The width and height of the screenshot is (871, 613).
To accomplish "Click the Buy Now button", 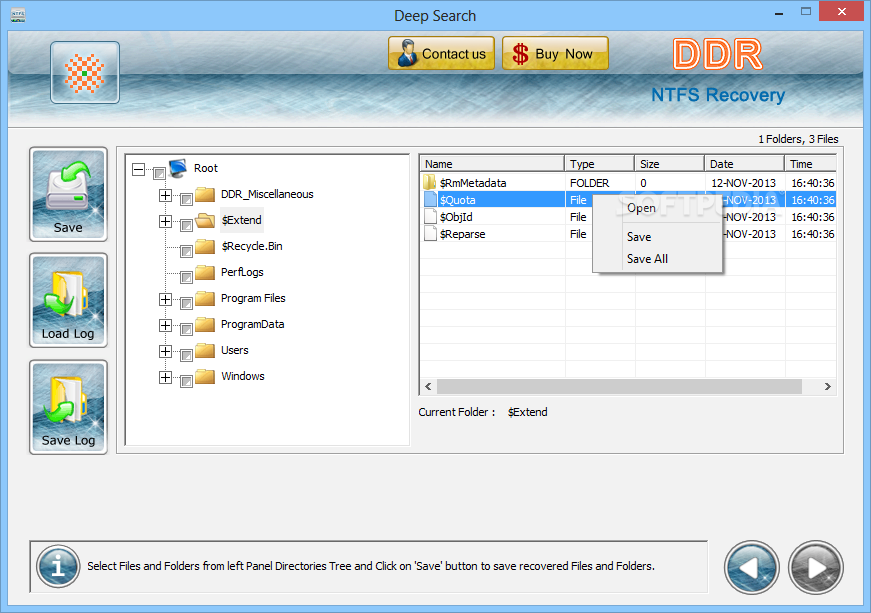I will 555,53.
